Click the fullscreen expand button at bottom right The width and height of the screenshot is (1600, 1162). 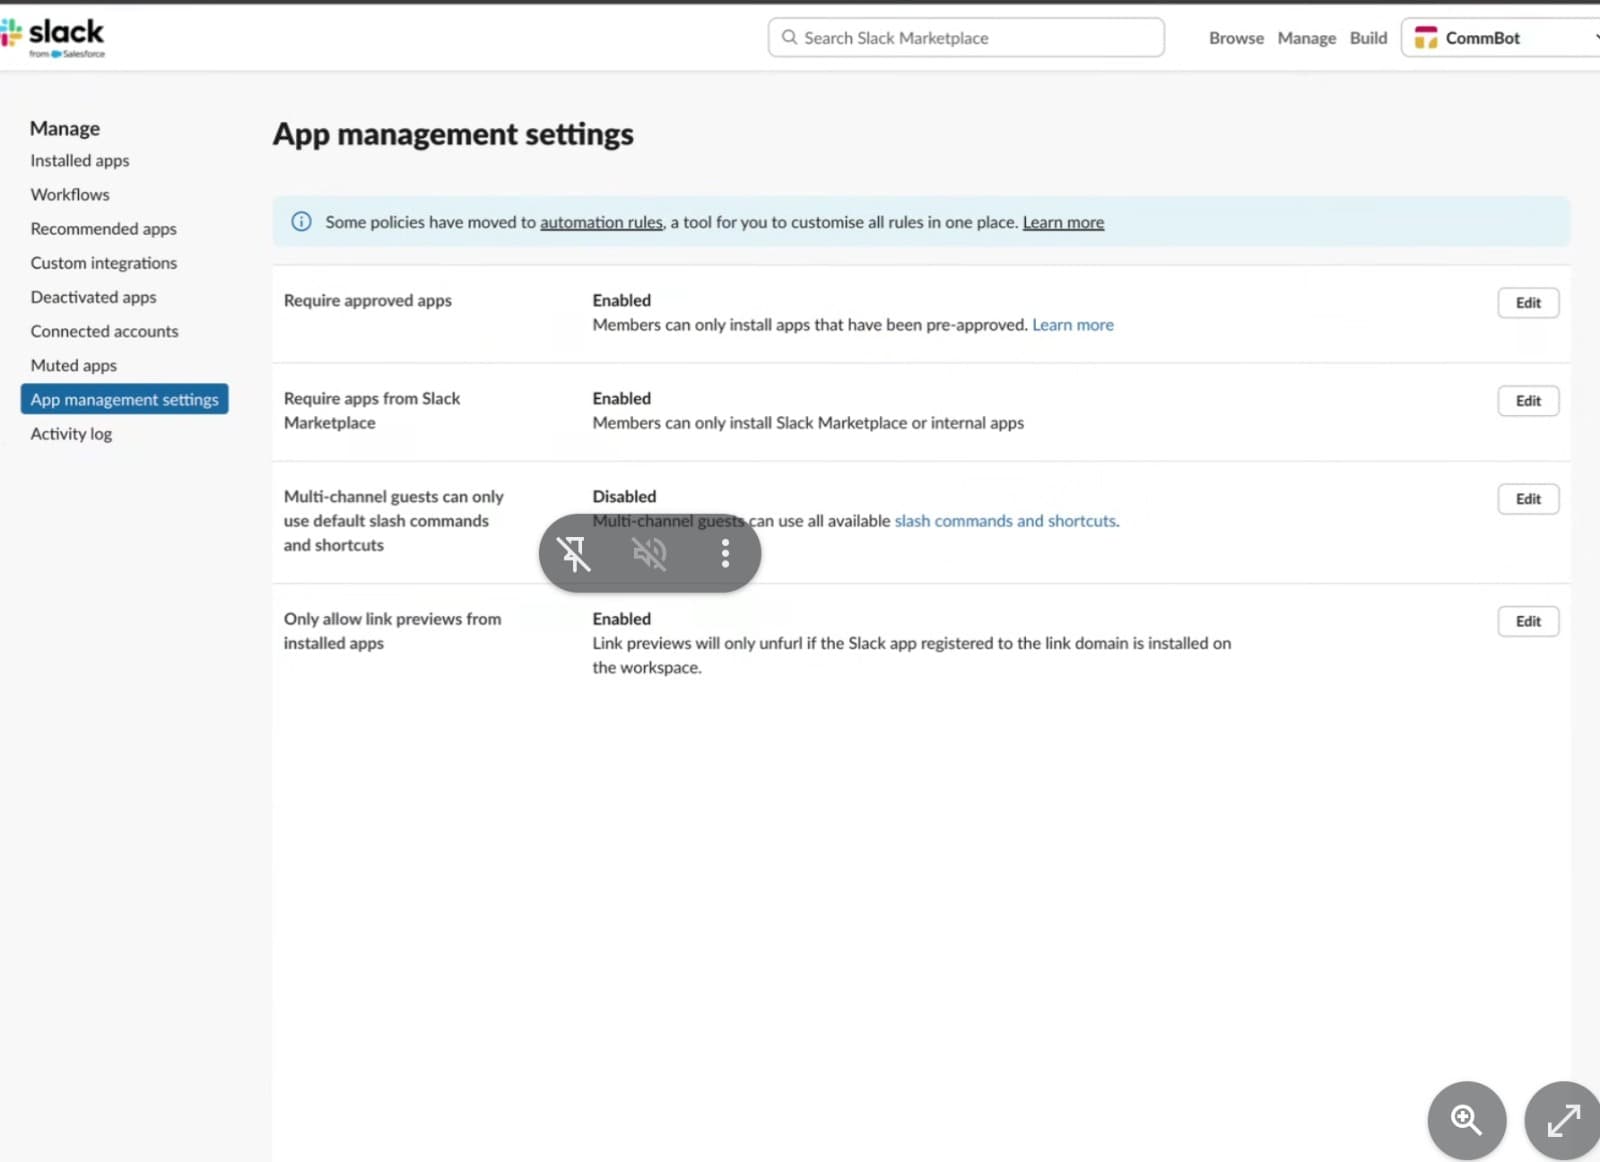tap(1563, 1120)
